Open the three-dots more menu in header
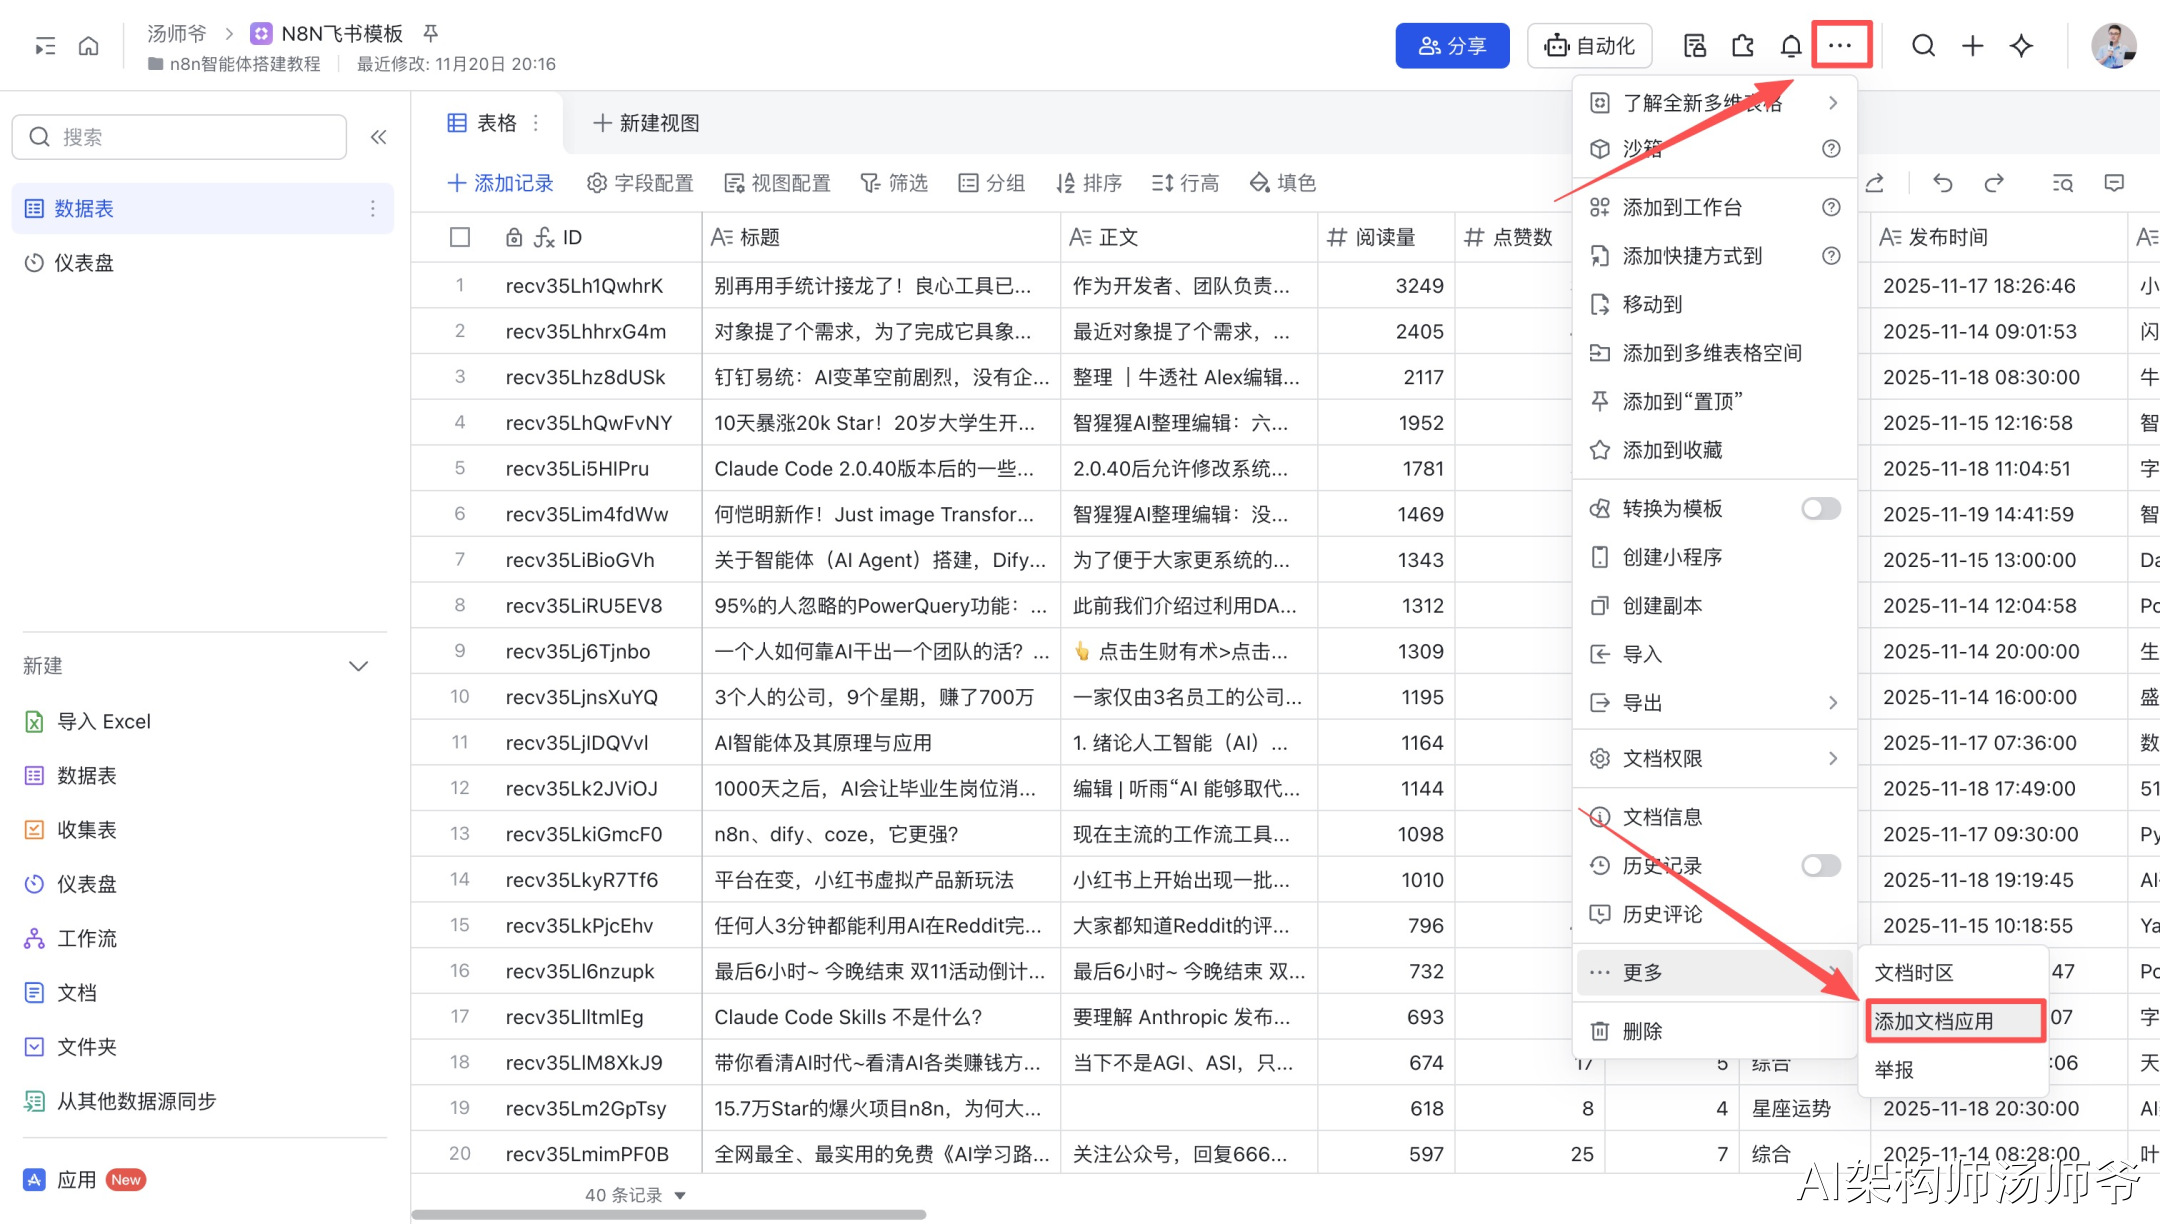Viewport: 2160px width, 1224px height. point(1840,46)
